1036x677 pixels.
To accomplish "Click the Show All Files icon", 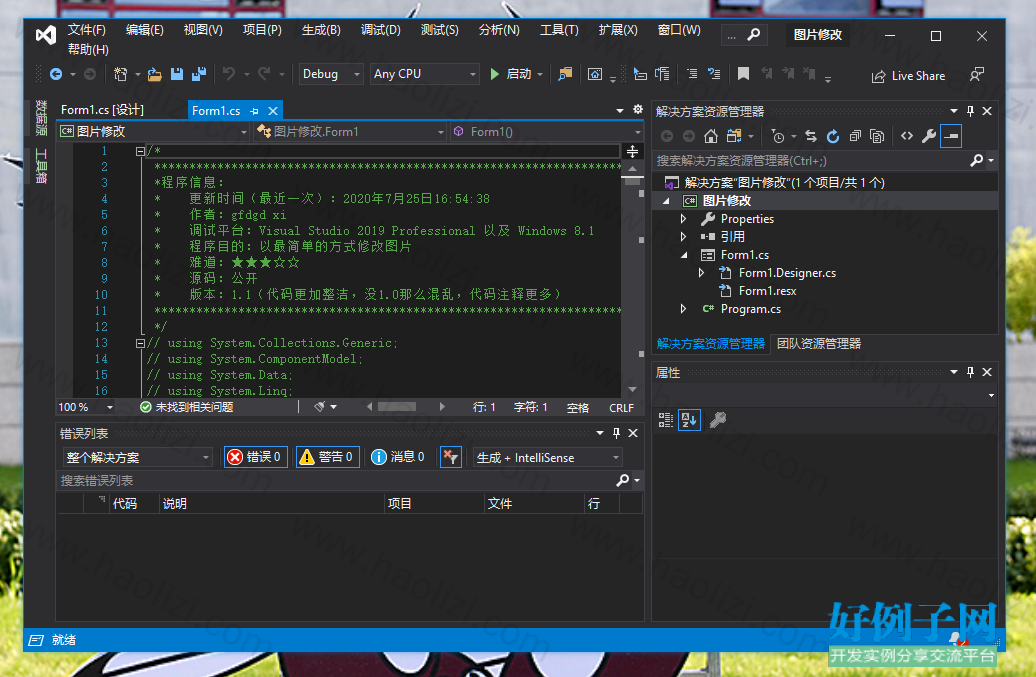I will click(877, 136).
